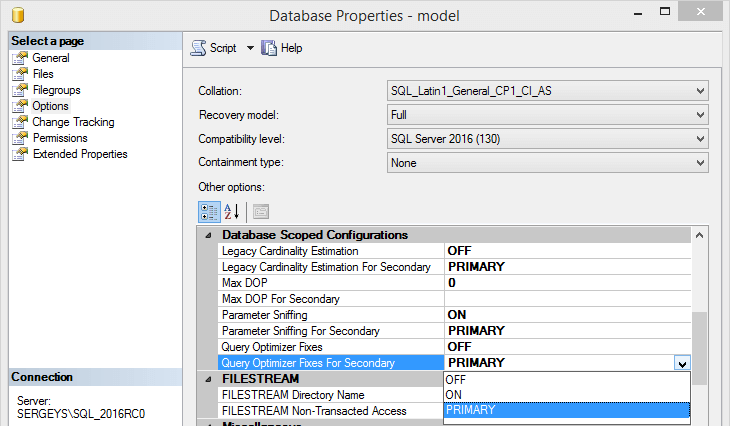Select FILESTREAM Non-Transacted Access row

coord(331,411)
